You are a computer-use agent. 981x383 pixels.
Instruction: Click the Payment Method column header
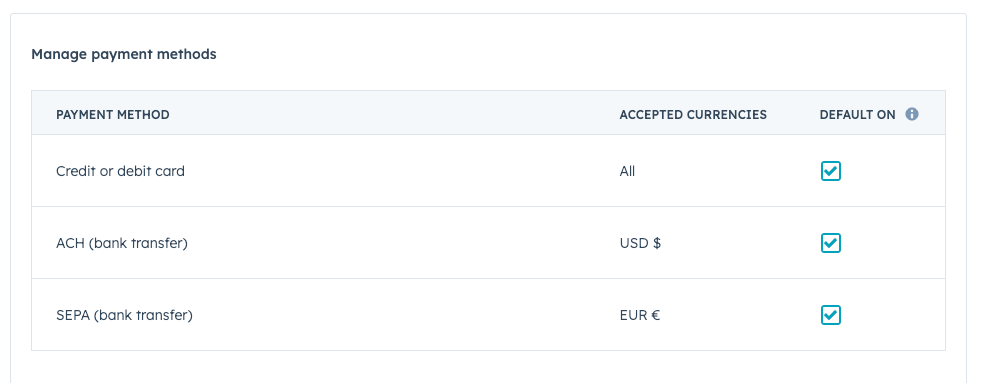[x=113, y=115]
